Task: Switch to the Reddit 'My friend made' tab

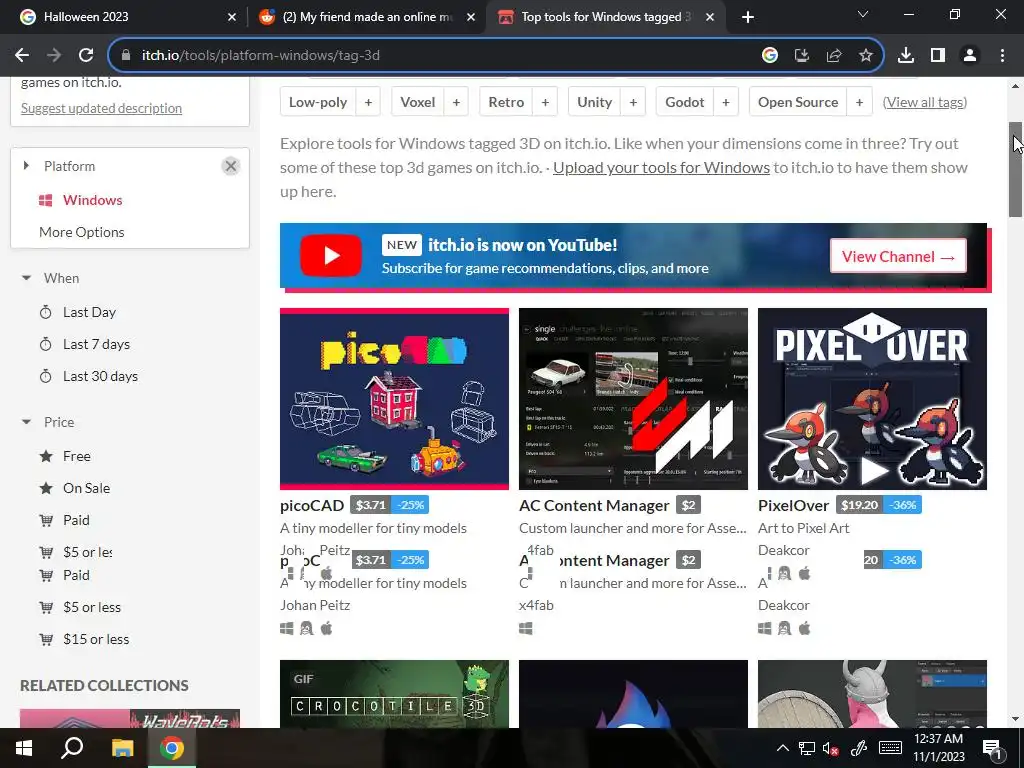Action: click(366, 17)
